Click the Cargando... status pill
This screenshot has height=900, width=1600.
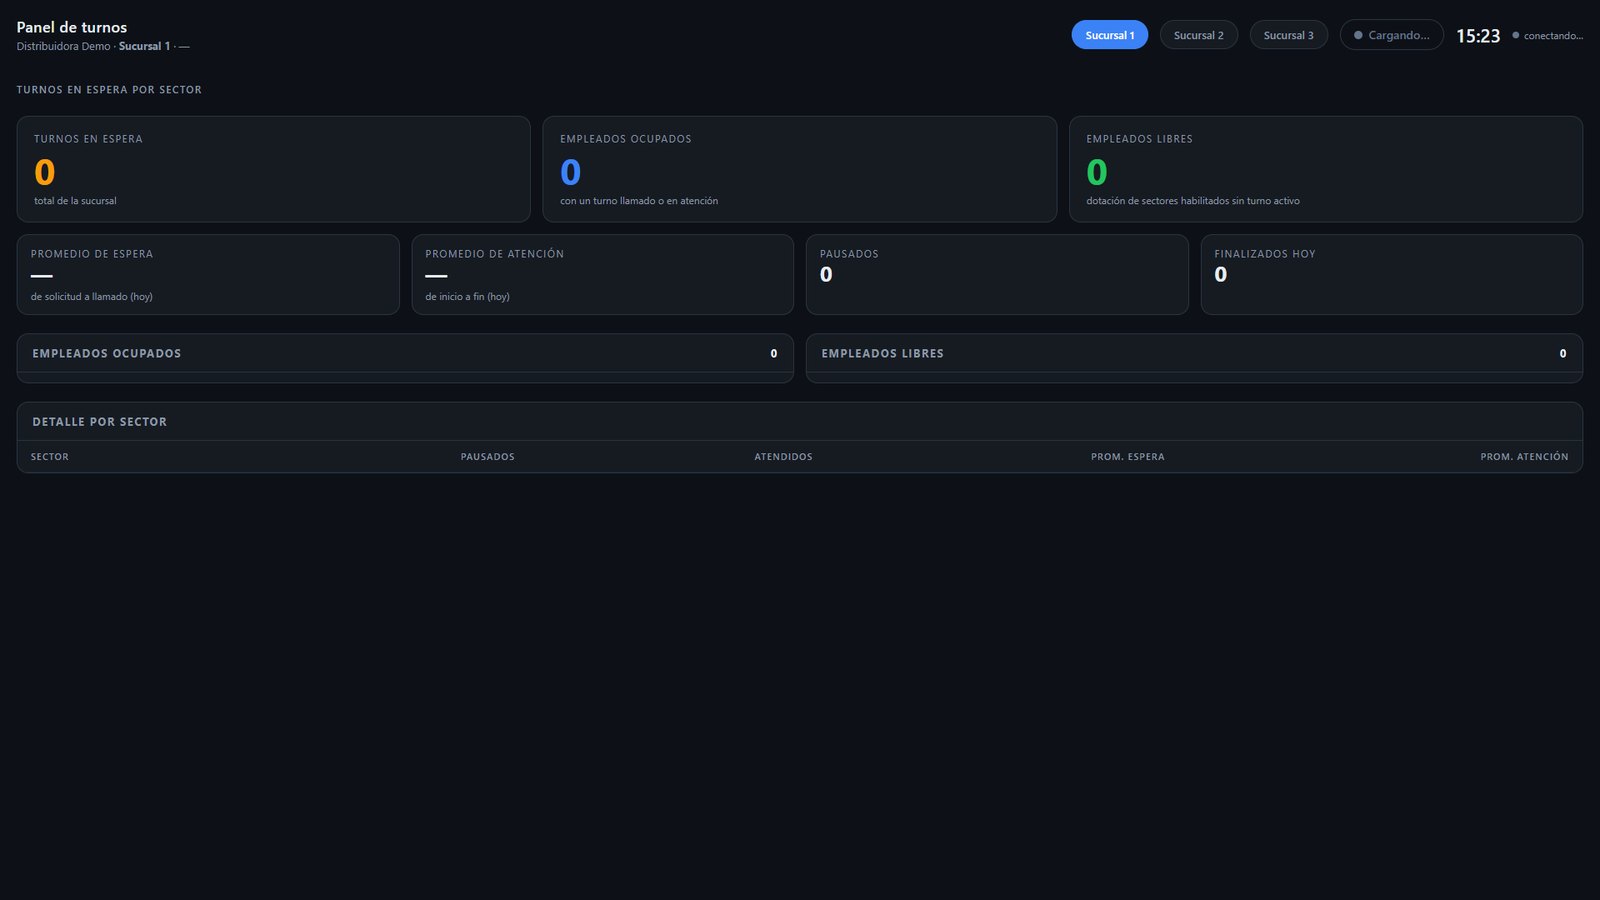coord(1391,35)
